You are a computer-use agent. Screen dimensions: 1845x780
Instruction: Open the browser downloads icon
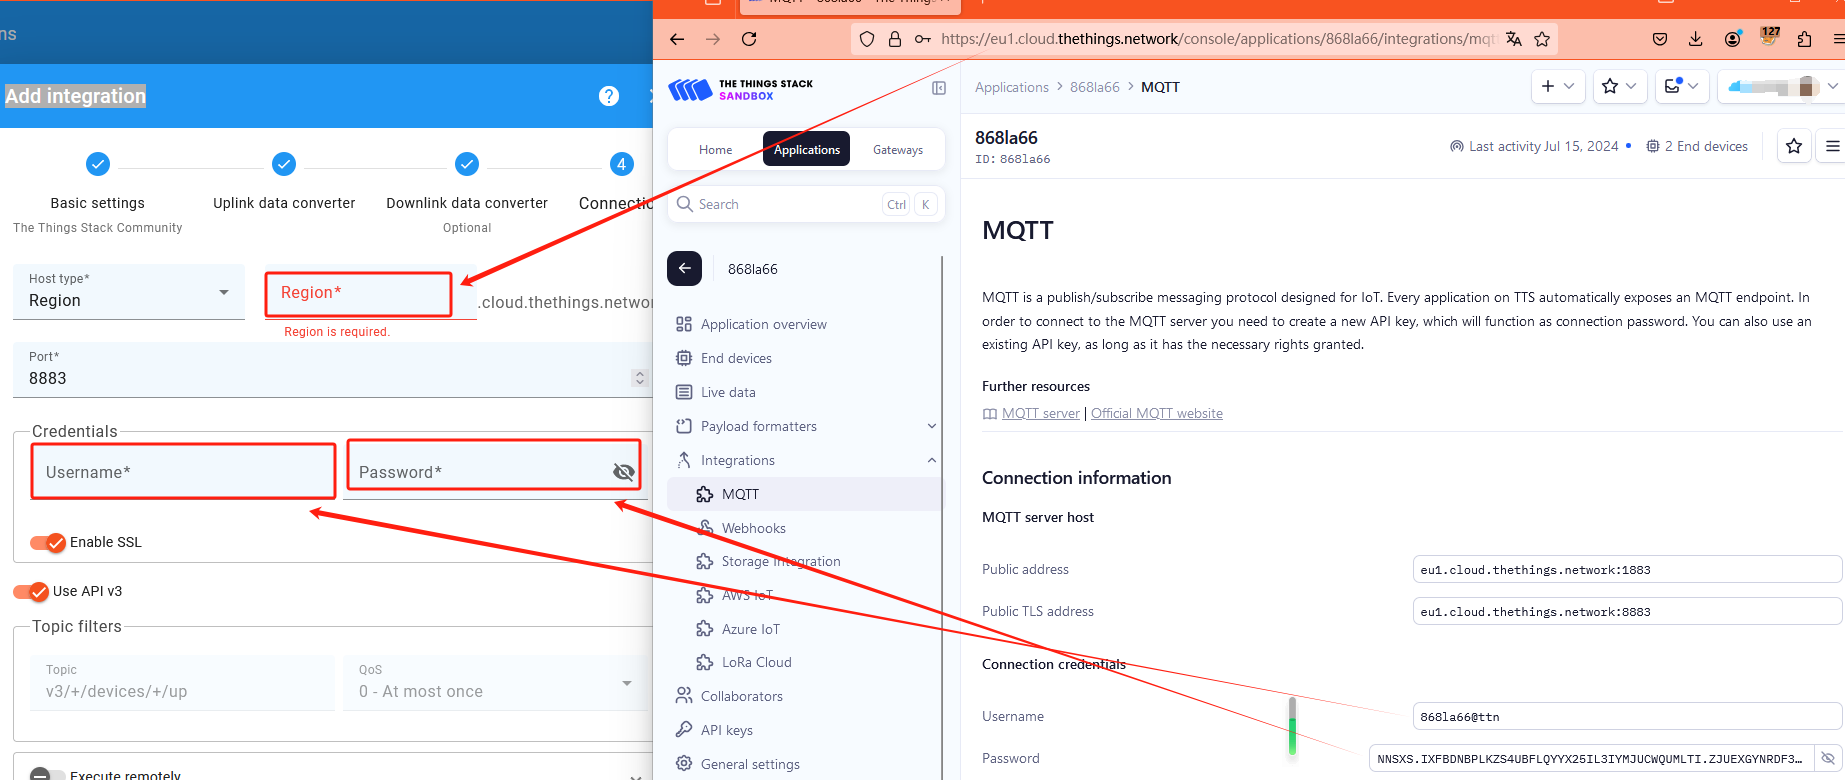pos(1695,39)
